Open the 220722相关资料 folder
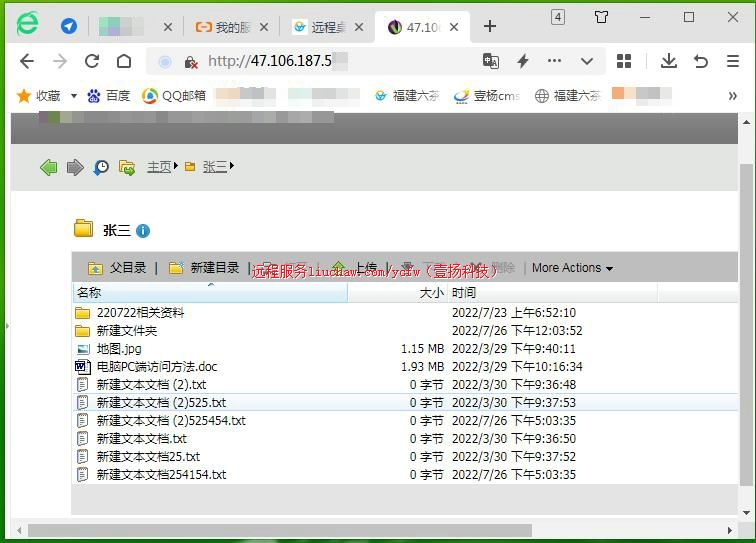The image size is (756, 543). click(140, 313)
